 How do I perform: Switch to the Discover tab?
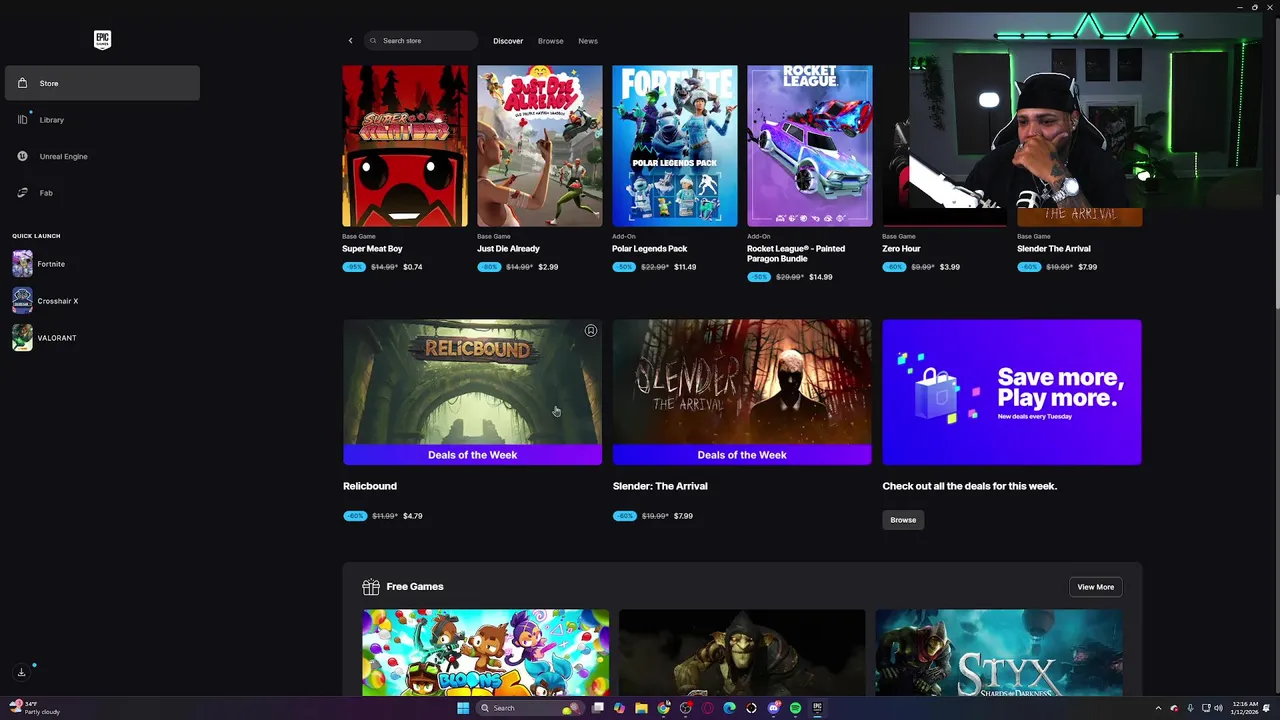(508, 41)
